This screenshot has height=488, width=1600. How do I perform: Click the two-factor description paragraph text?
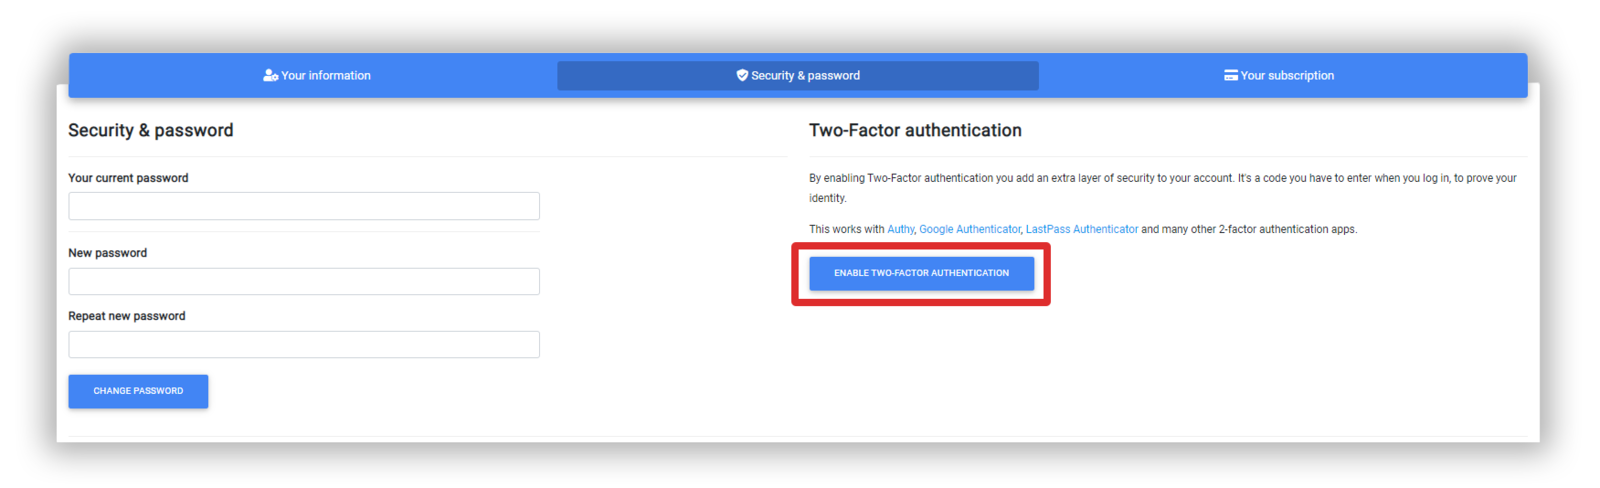[1163, 188]
